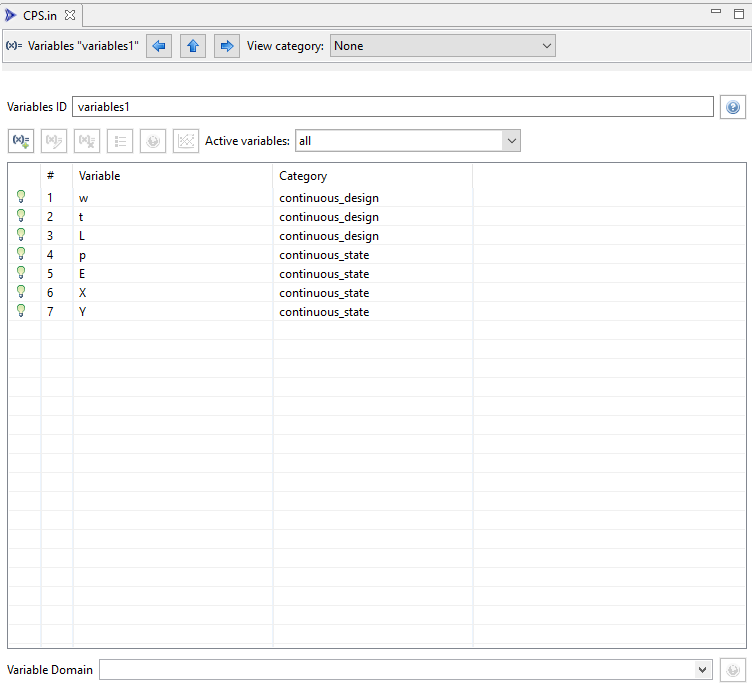Toggle the lightbulb for variable w
The image size is (752, 688).
tap(21, 198)
